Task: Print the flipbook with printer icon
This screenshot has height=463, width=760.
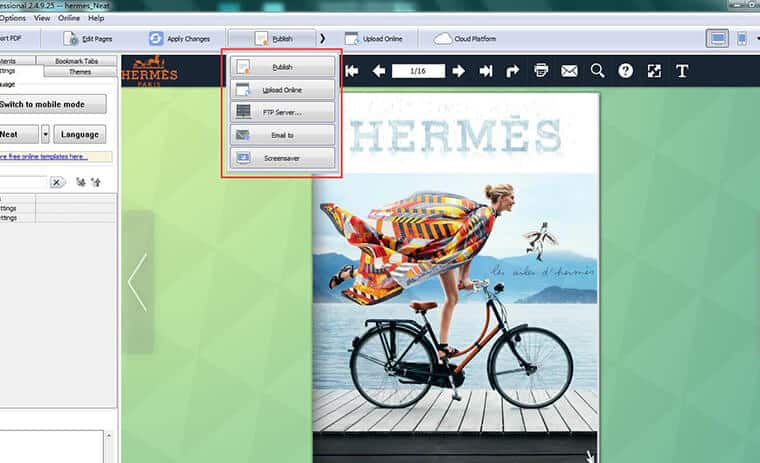Action: [541, 71]
